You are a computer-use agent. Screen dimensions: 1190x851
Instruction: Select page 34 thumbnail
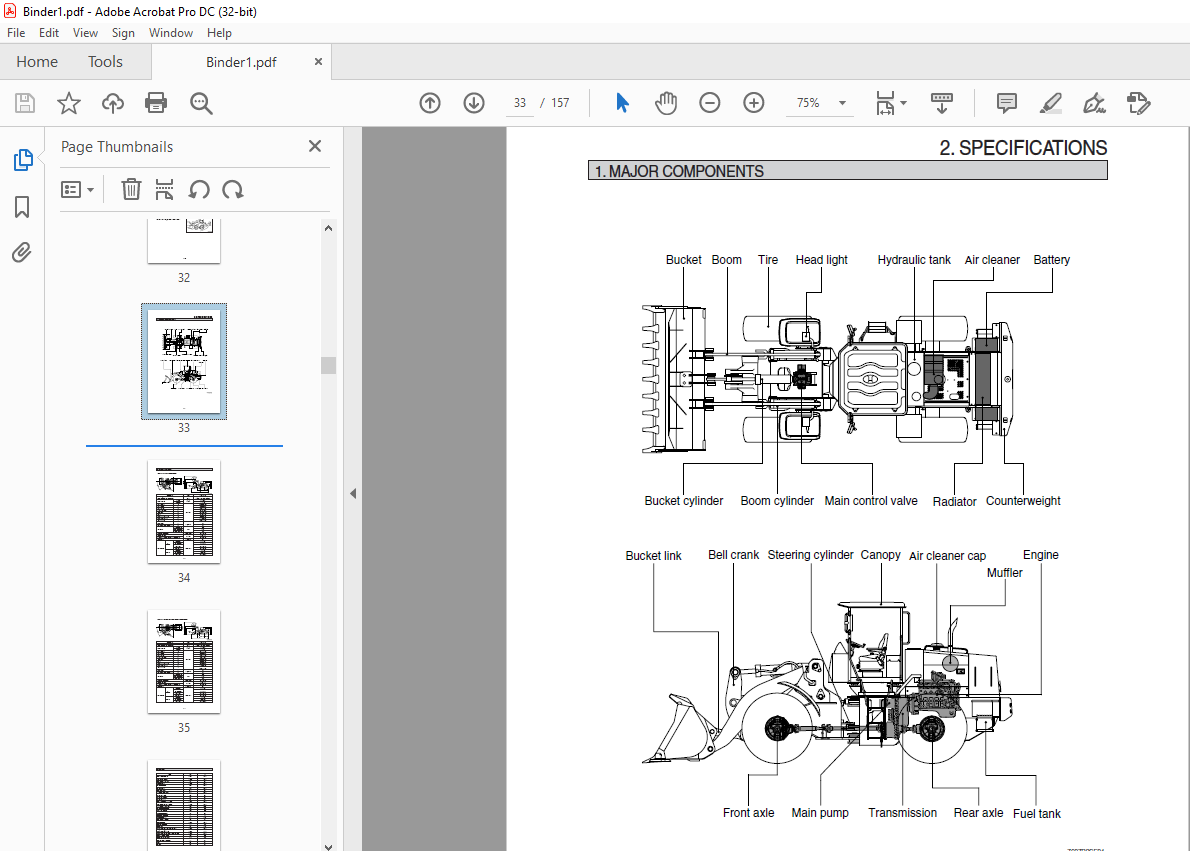184,512
